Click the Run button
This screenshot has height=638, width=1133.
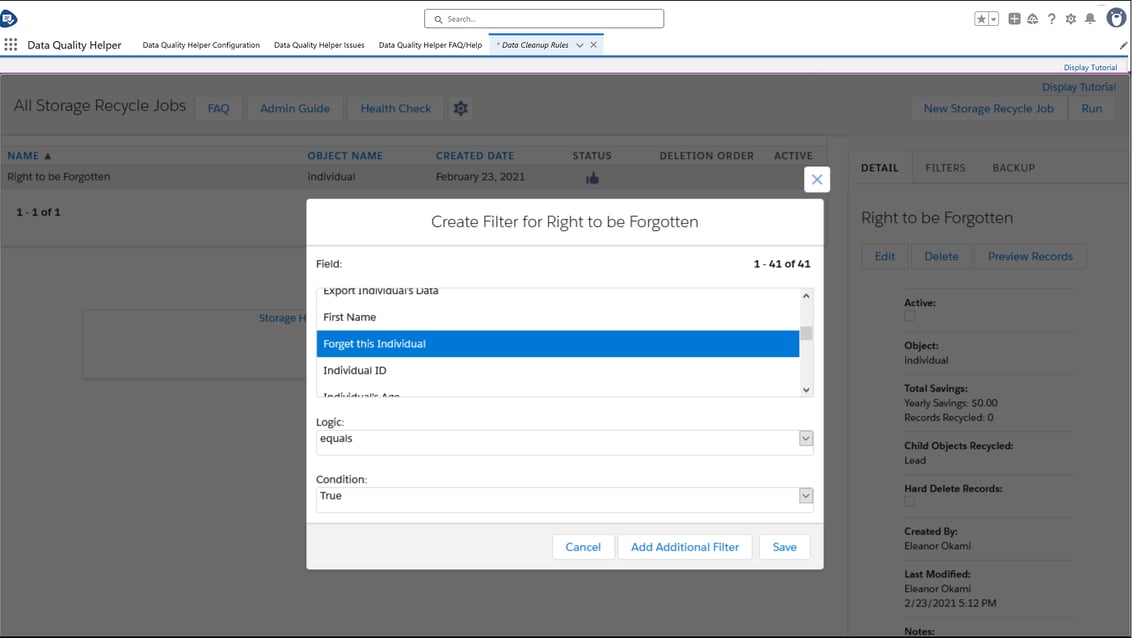(1092, 108)
